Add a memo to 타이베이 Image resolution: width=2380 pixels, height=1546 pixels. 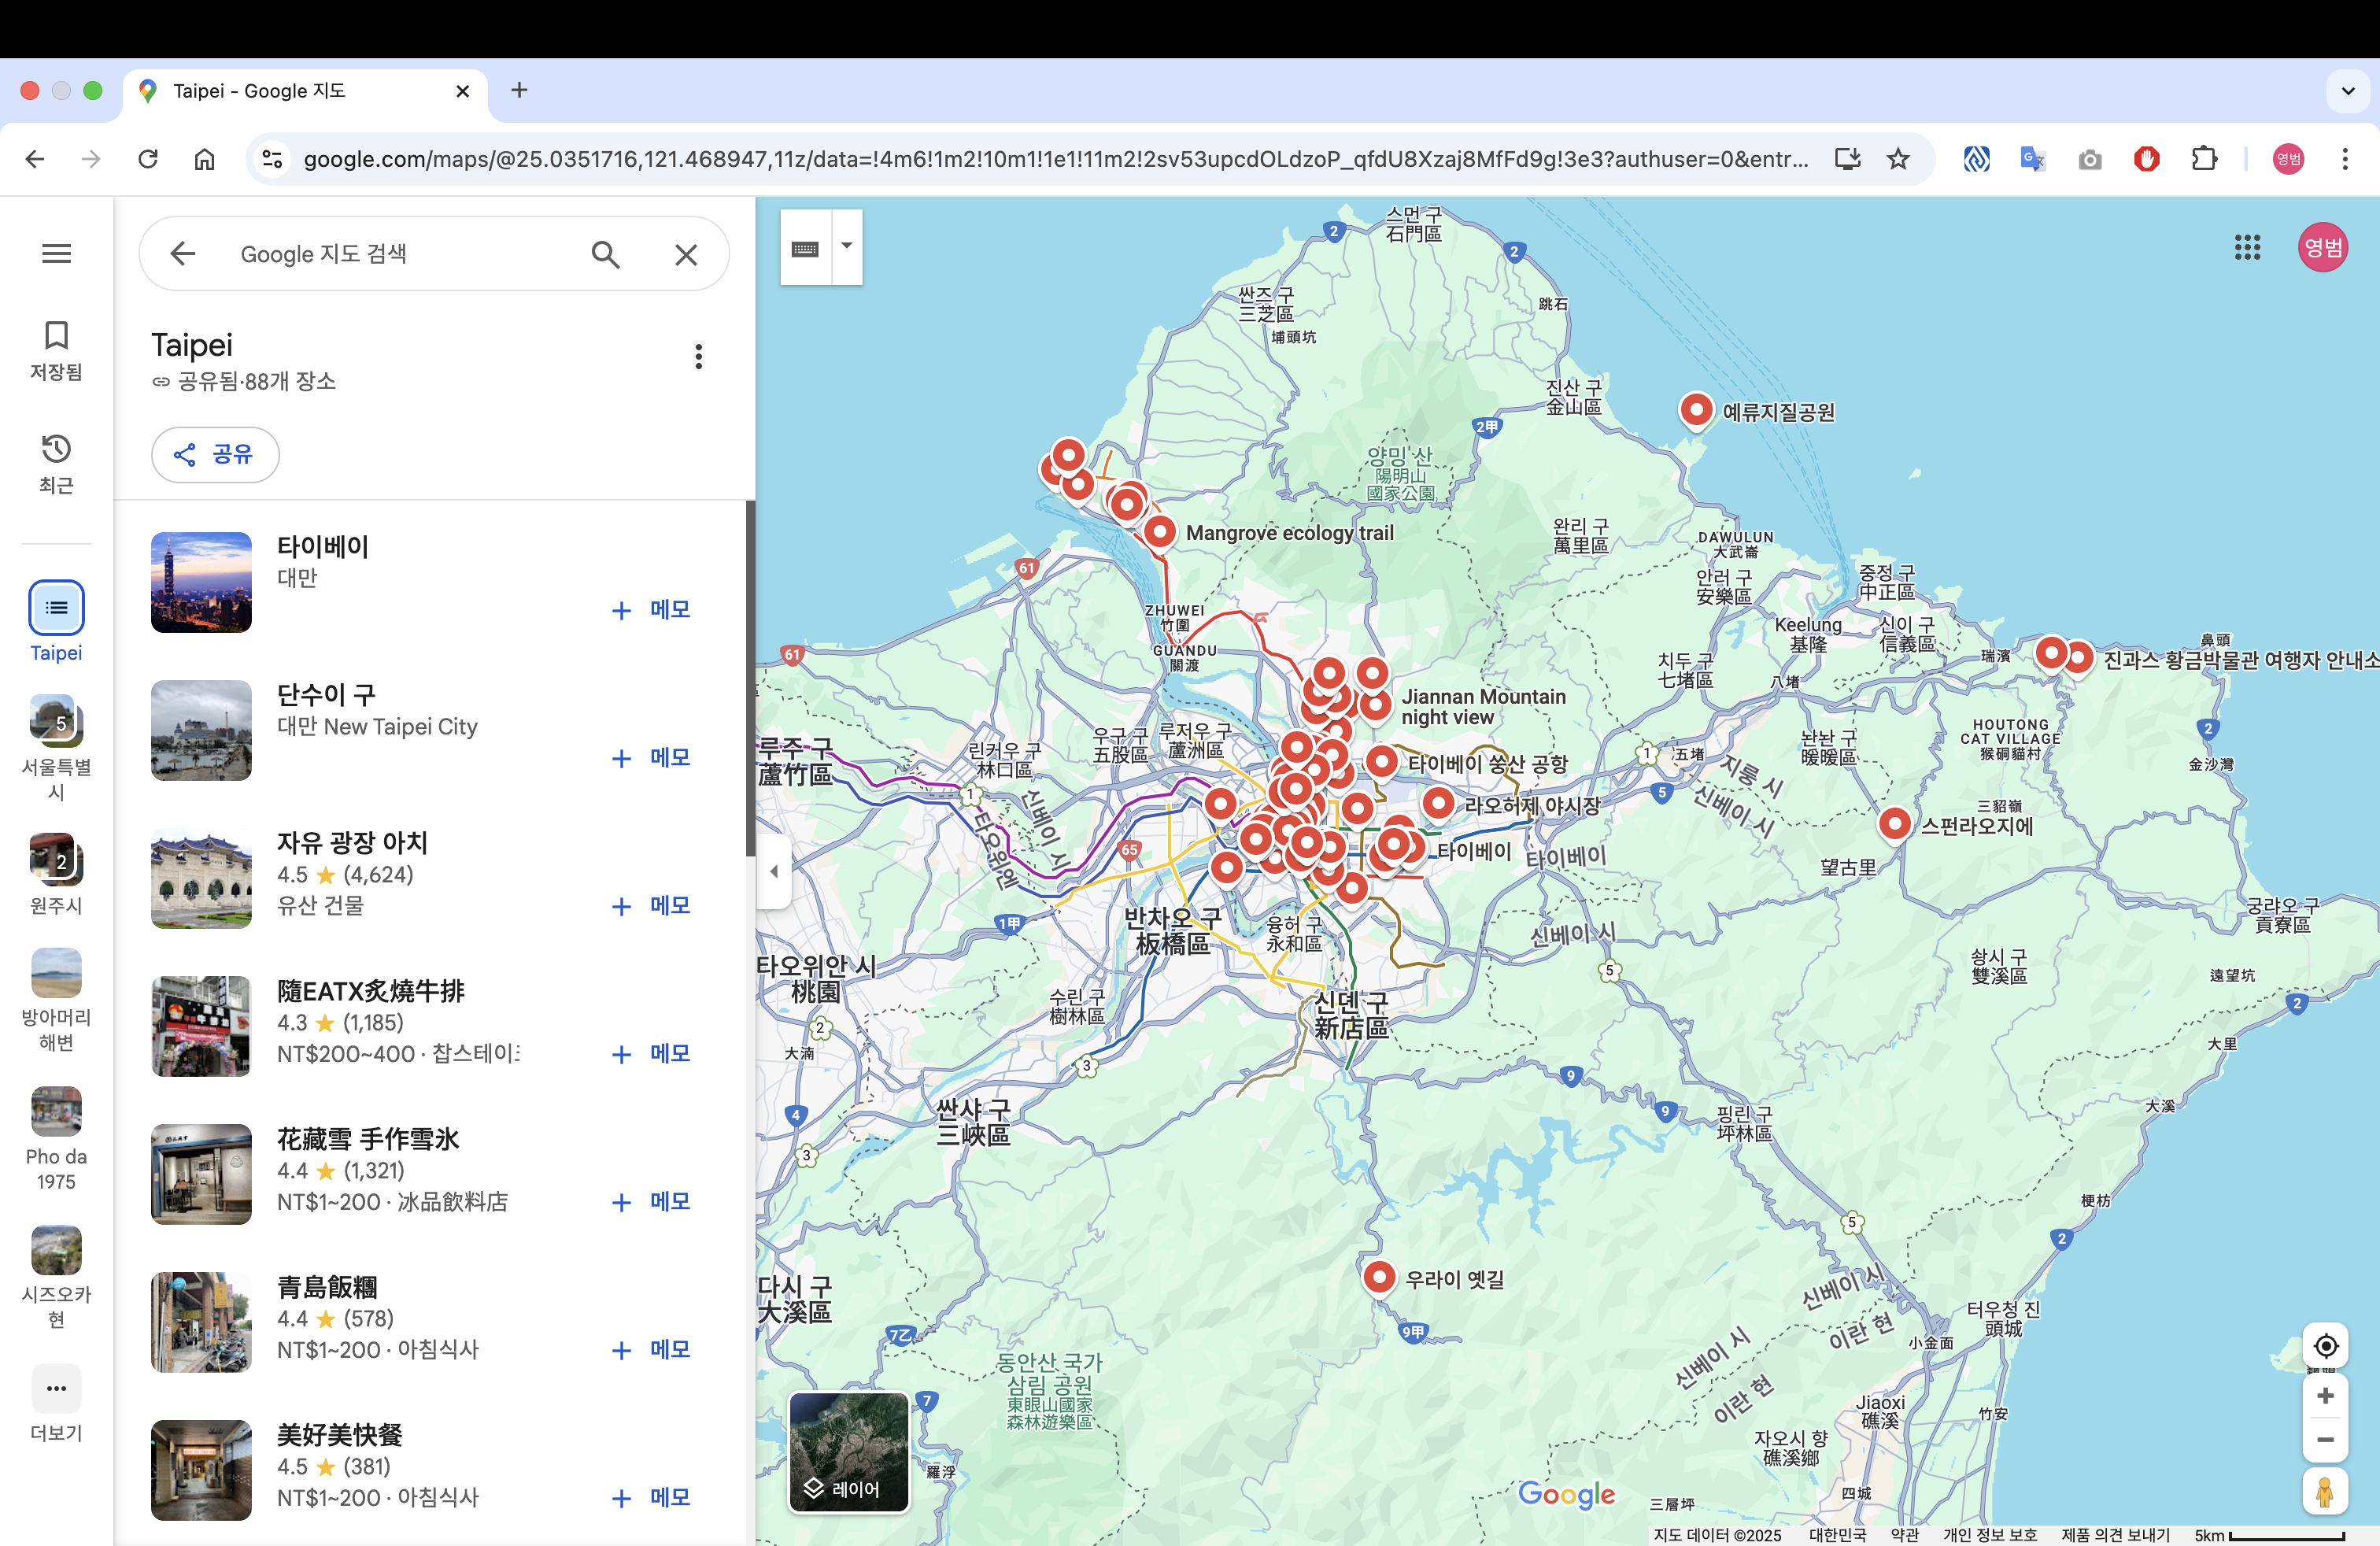click(x=651, y=609)
